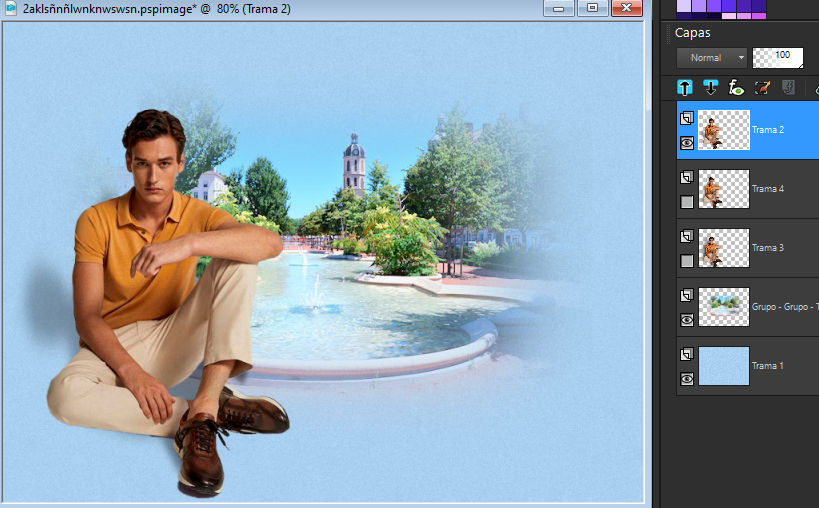Click the layer opacity field showing 100
The height and width of the screenshot is (508, 819).
779,58
